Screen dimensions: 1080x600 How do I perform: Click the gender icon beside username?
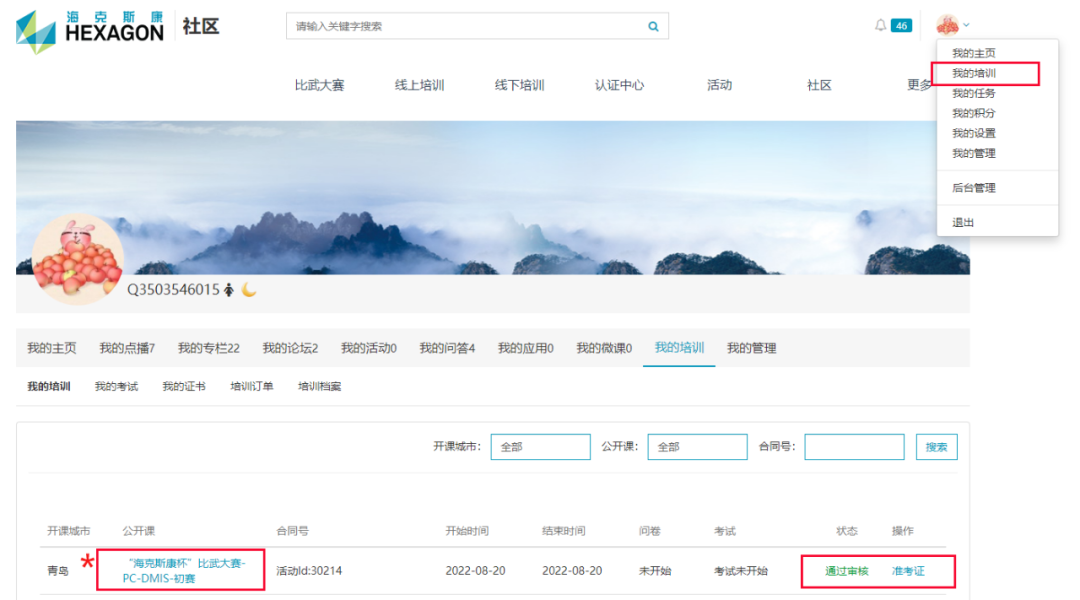pos(229,290)
